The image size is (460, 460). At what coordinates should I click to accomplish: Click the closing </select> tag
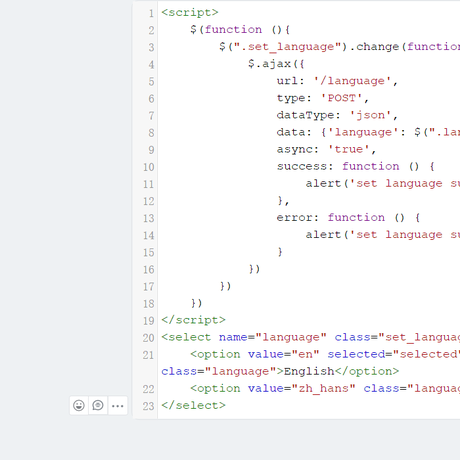pos(193,406)
